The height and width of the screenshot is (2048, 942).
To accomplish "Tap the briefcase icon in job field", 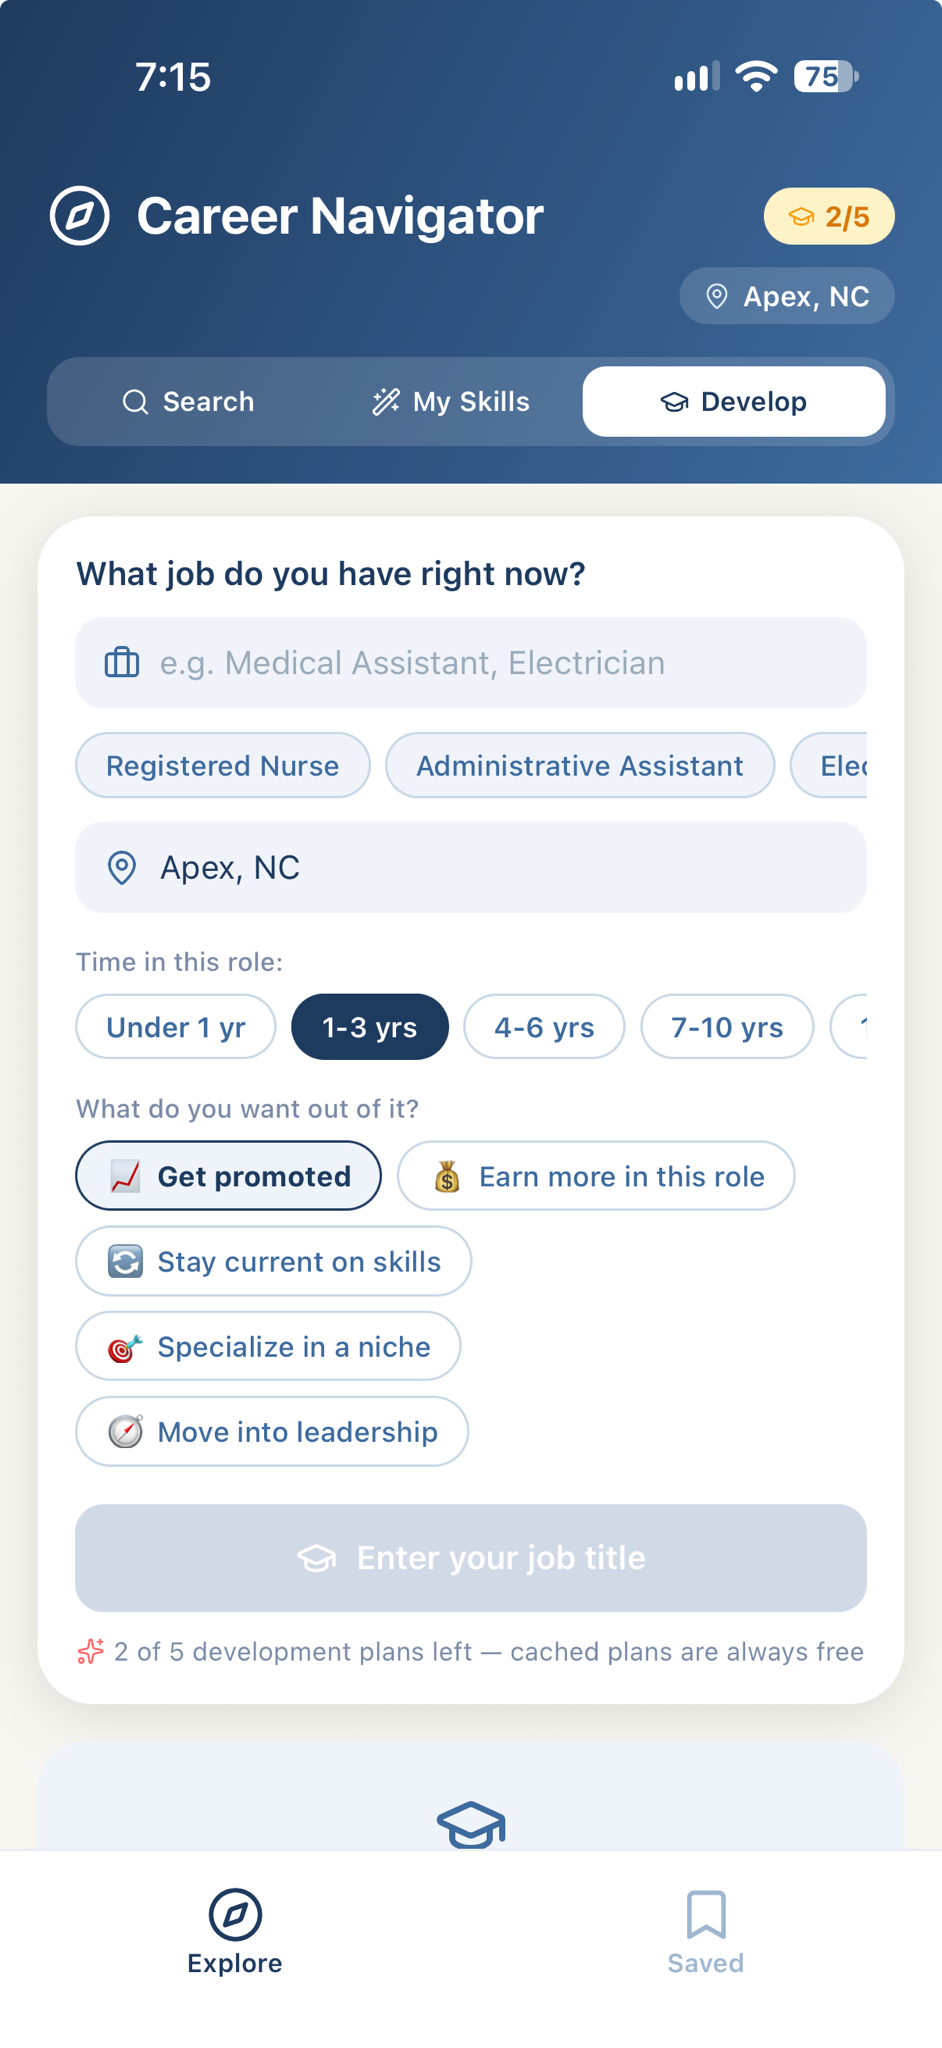I will pos(122,663).
